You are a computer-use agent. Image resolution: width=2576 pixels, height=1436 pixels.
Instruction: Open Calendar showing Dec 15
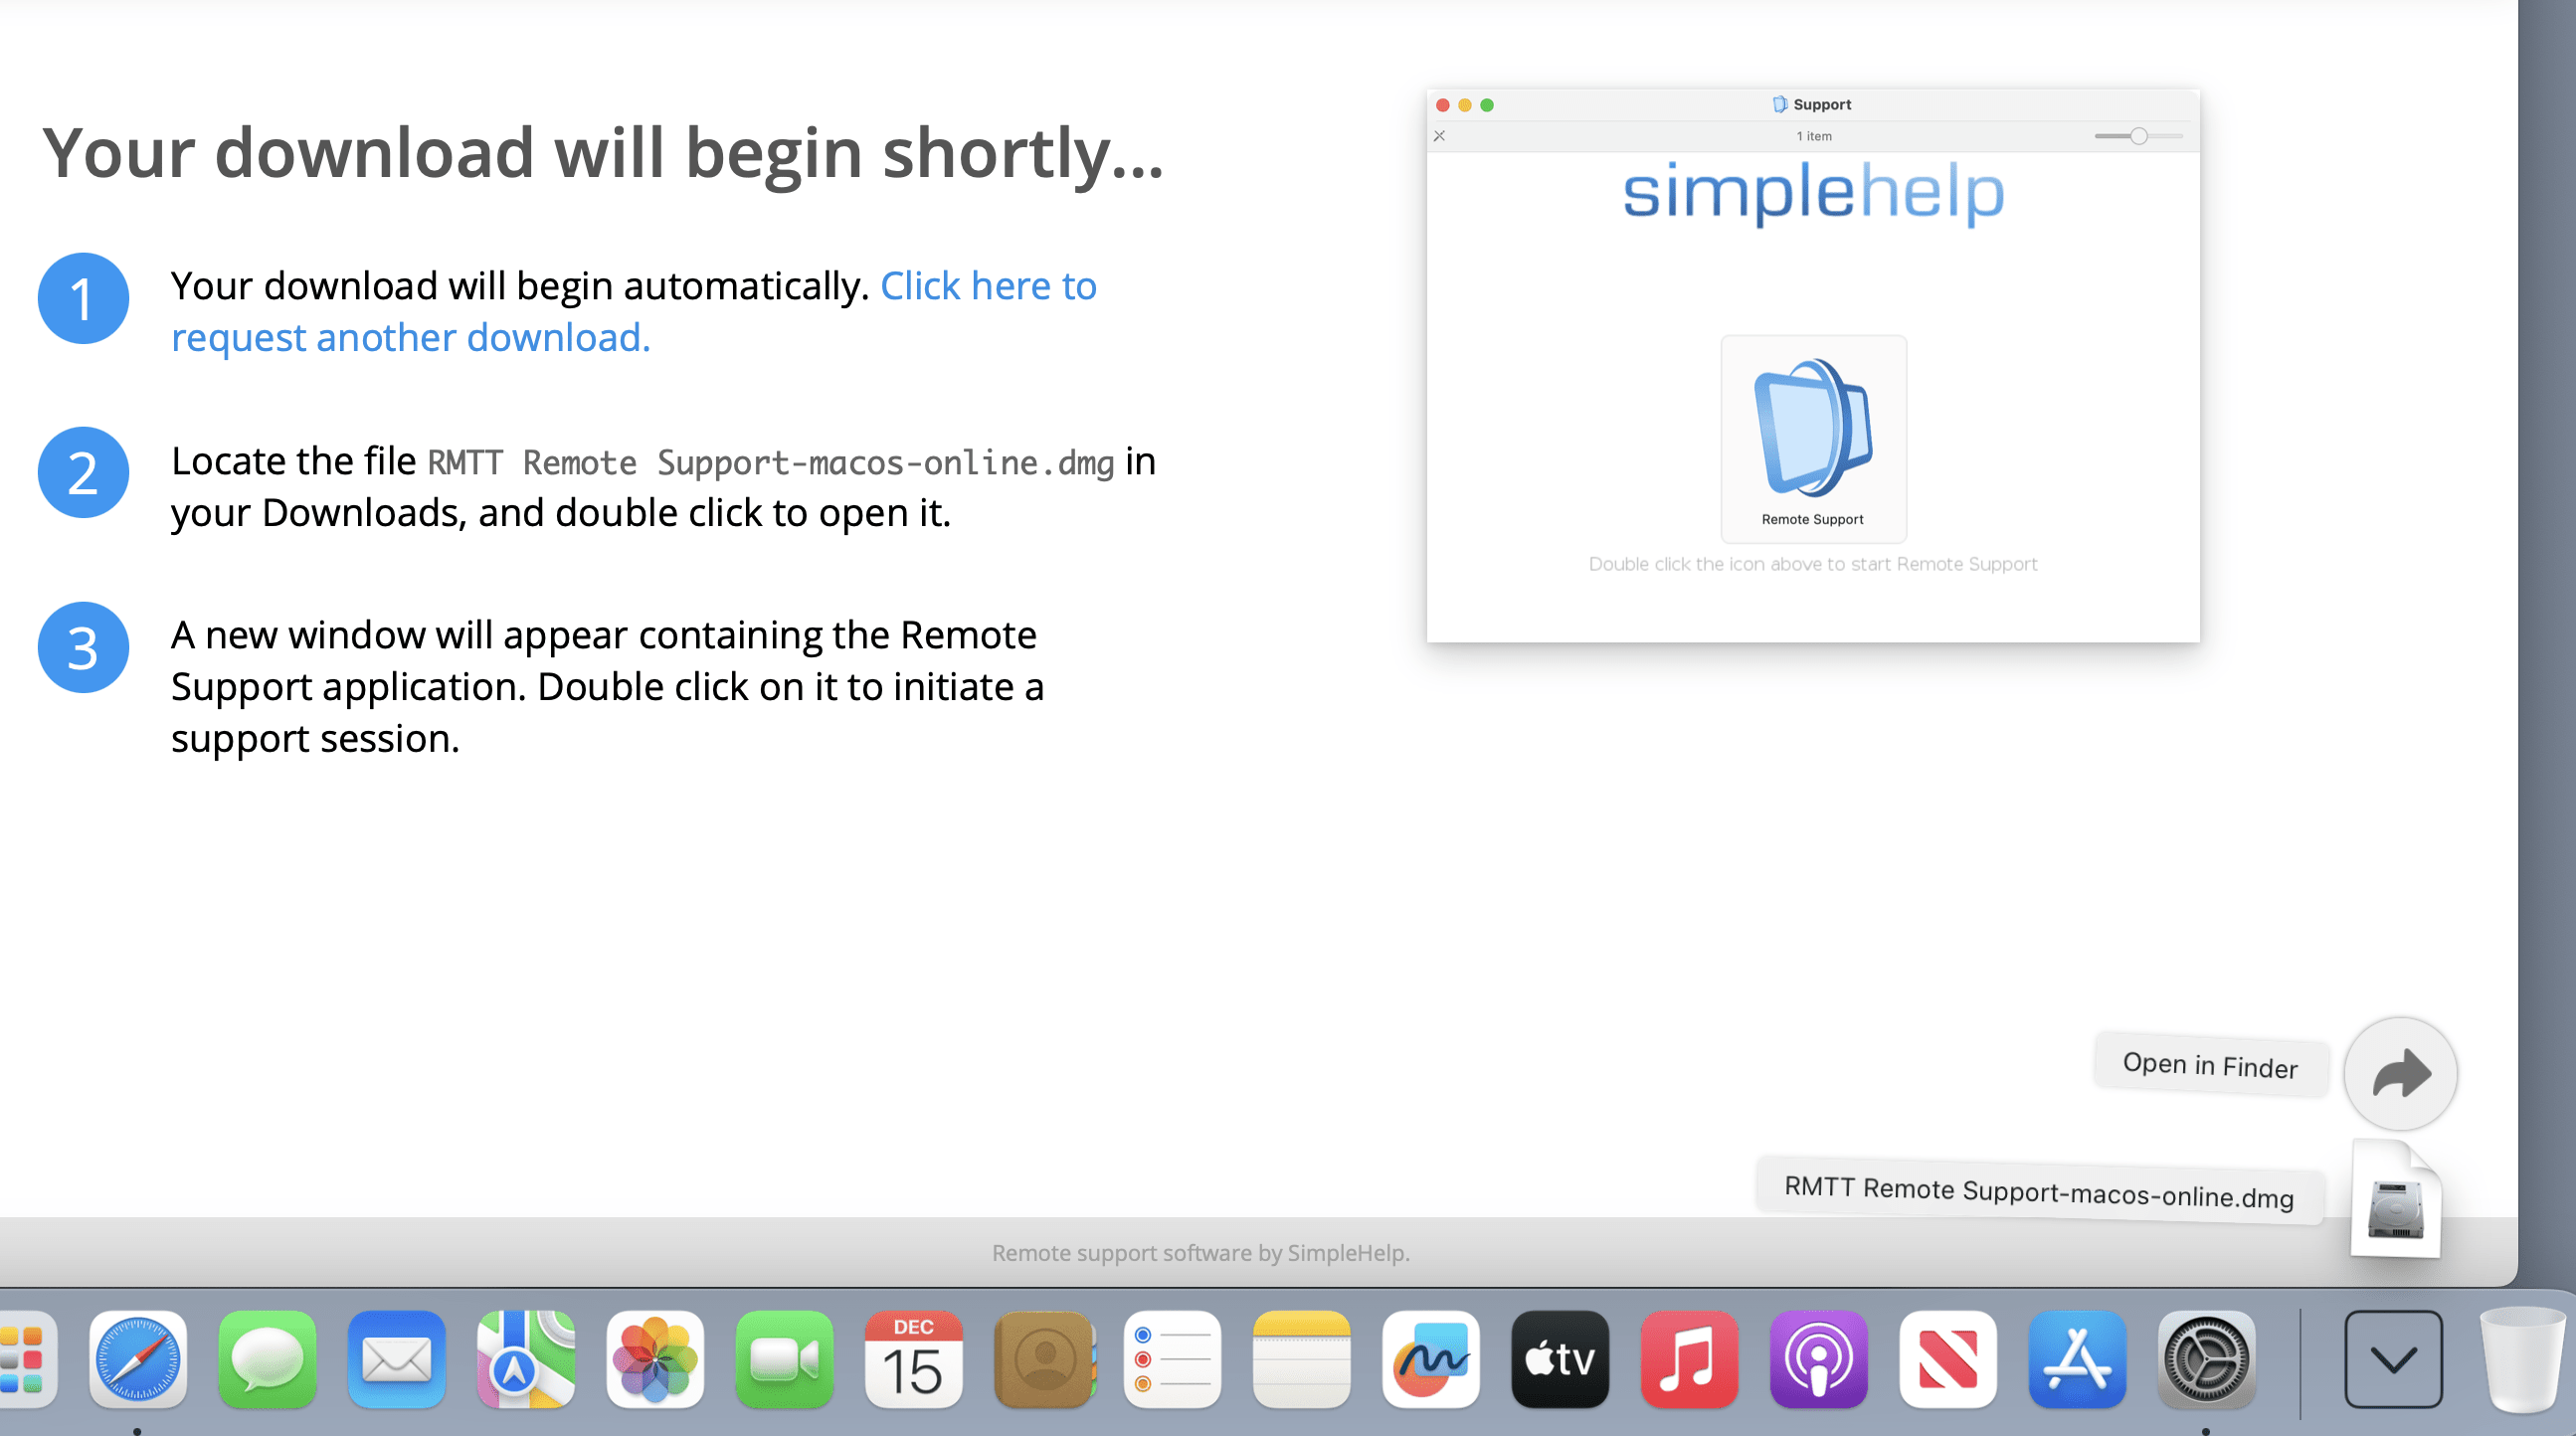tap(914, 1359)
